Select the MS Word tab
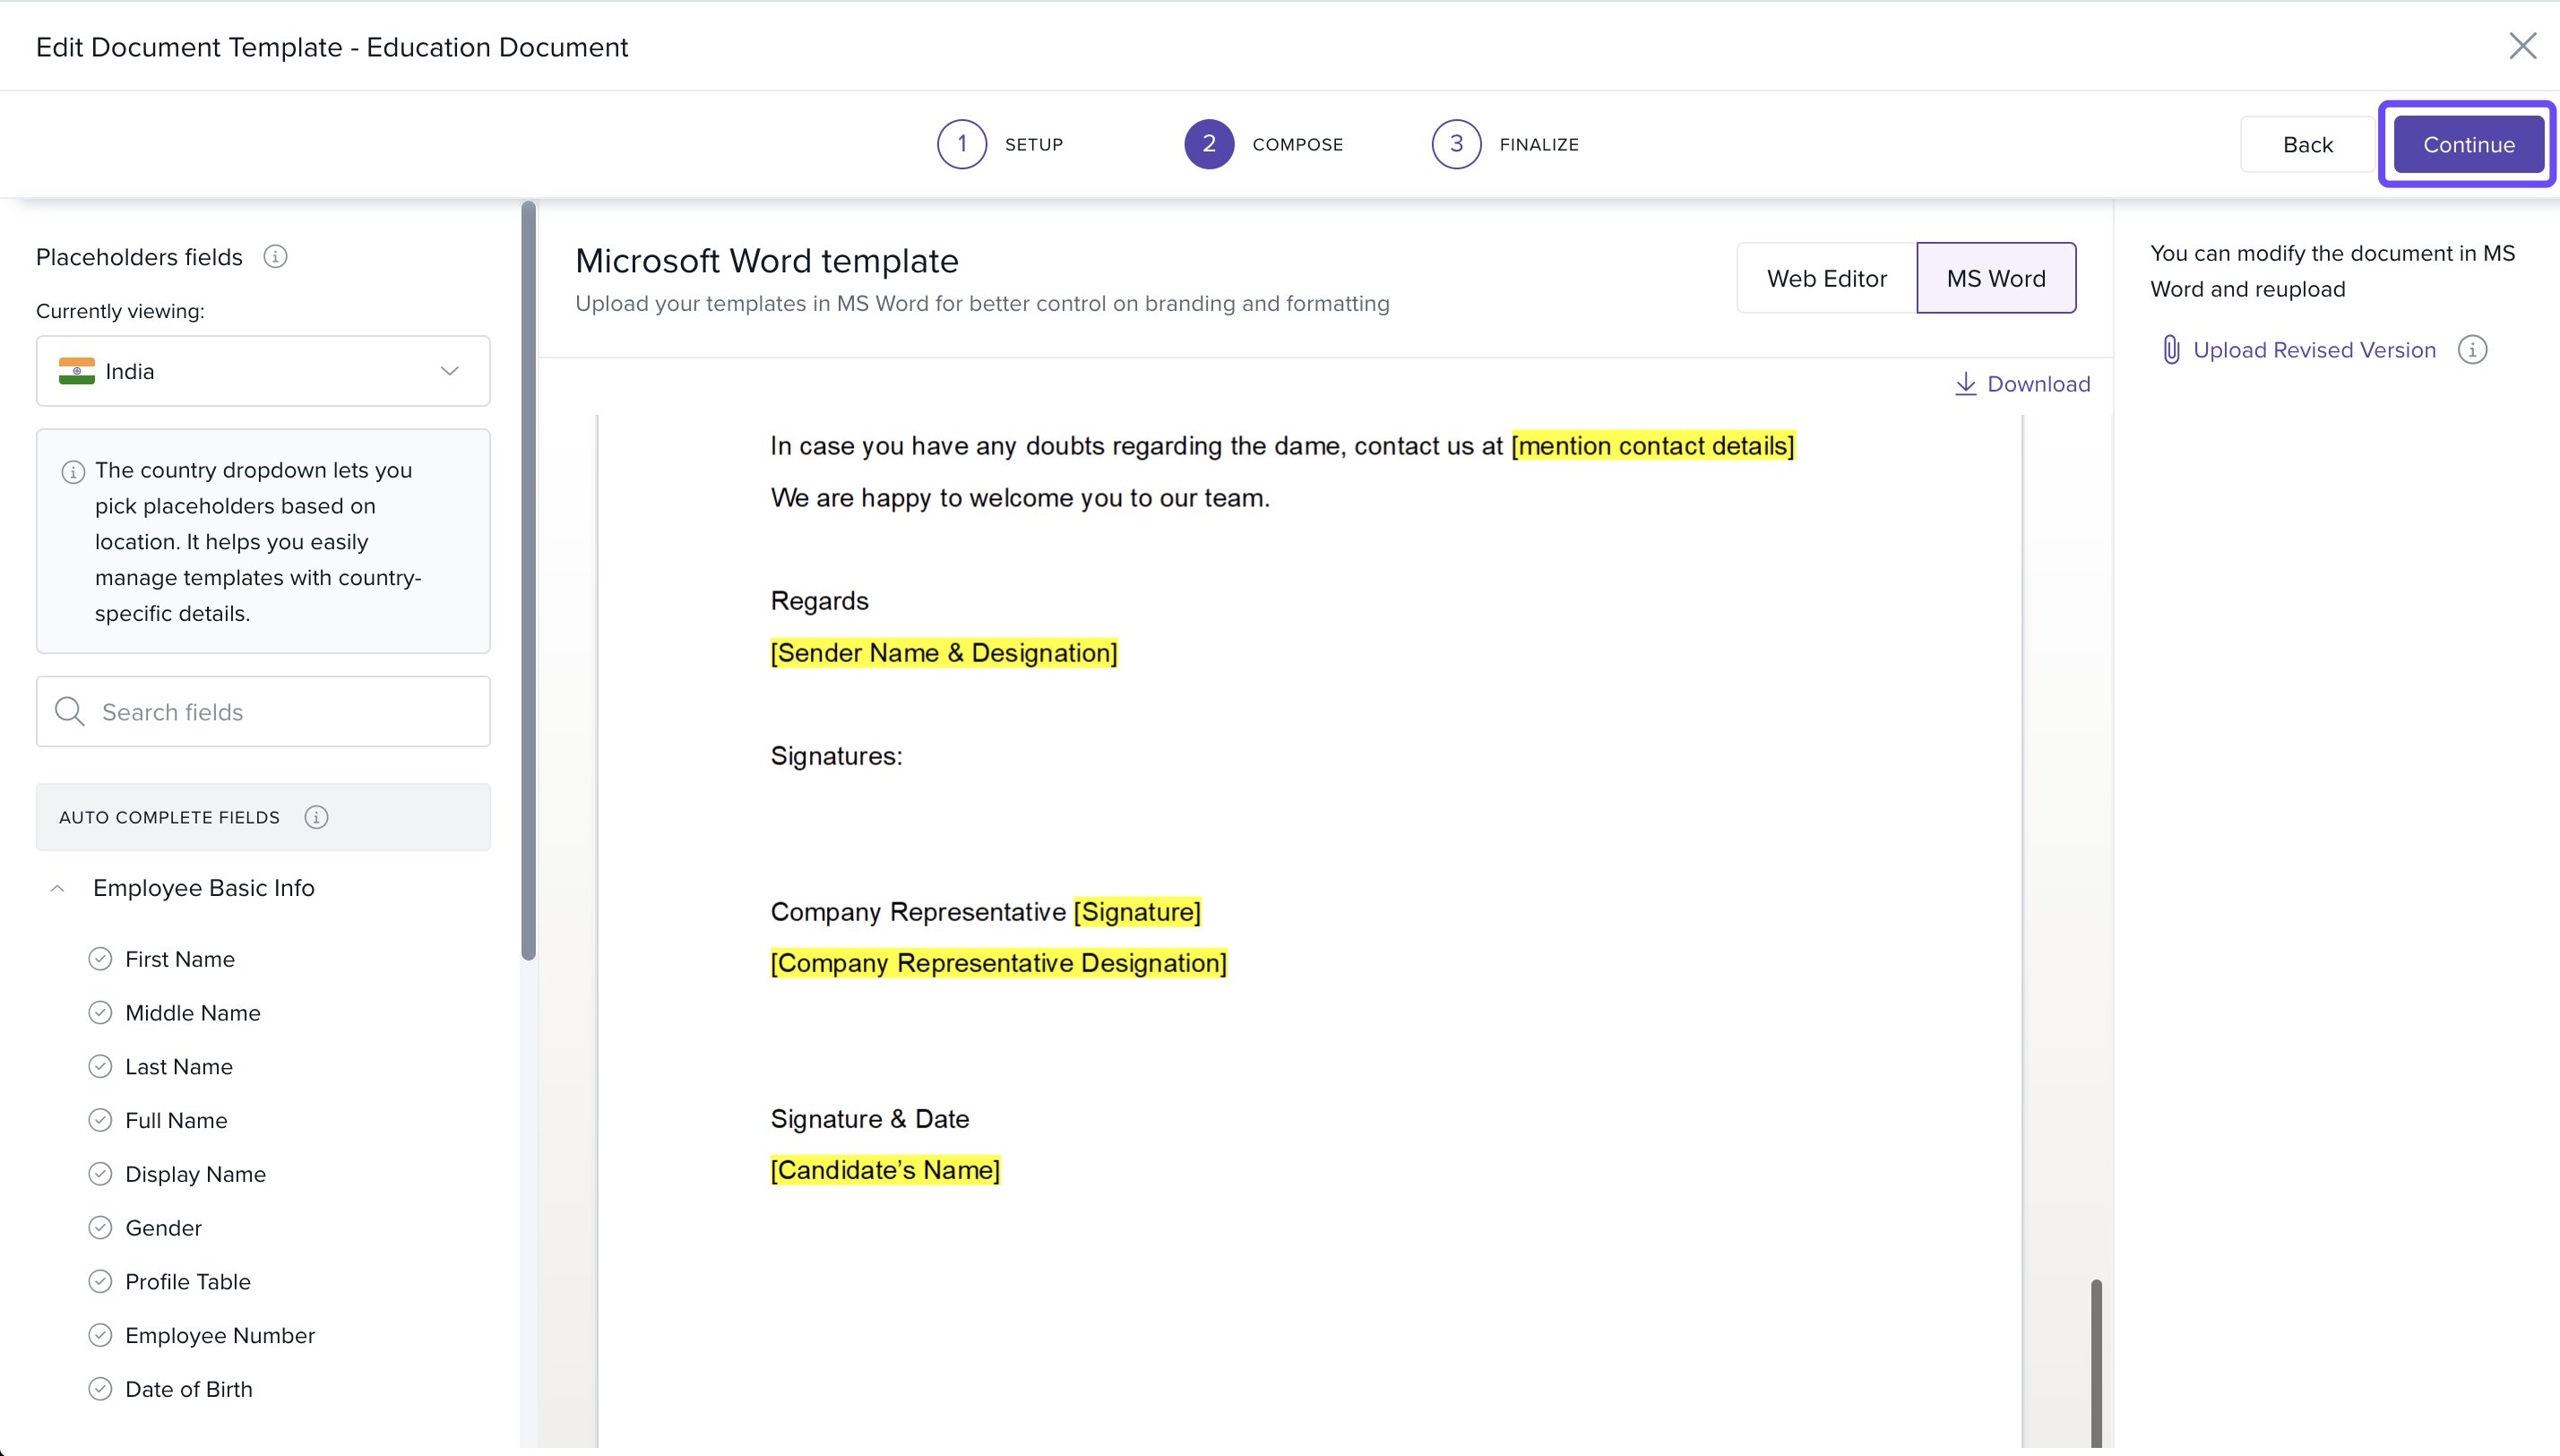 click(x=1996, y=278)
